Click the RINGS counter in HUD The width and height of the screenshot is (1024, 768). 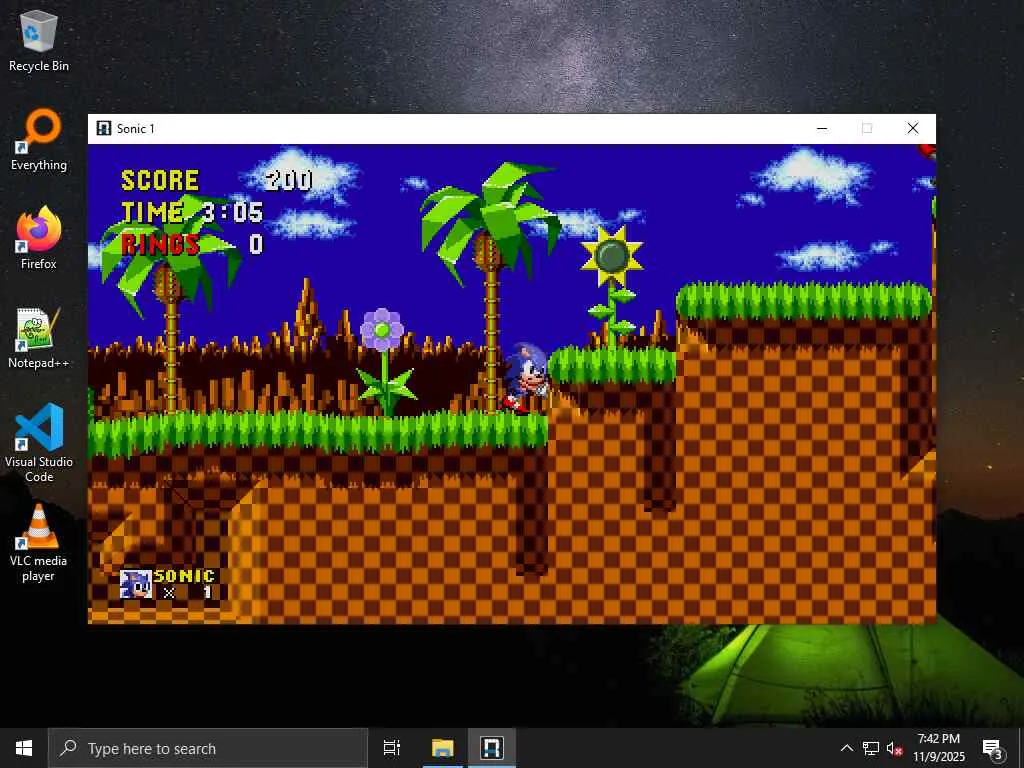click(x=192, y=244)
